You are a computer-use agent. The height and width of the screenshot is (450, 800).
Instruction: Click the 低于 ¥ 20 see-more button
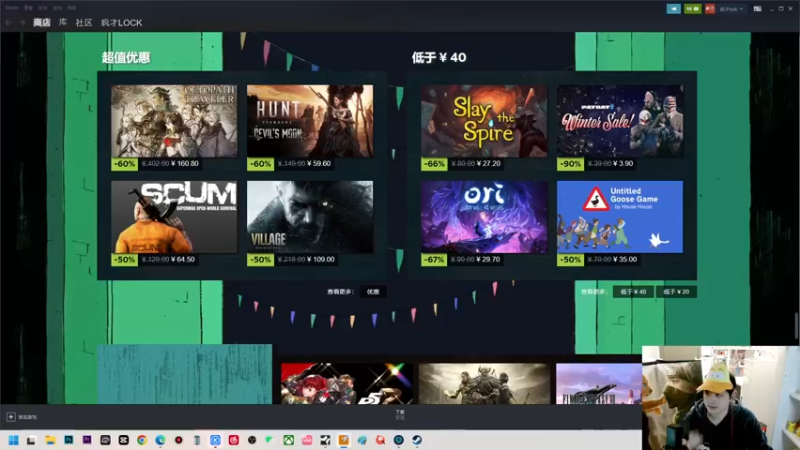pyautogui.click(x=676, y=292)
